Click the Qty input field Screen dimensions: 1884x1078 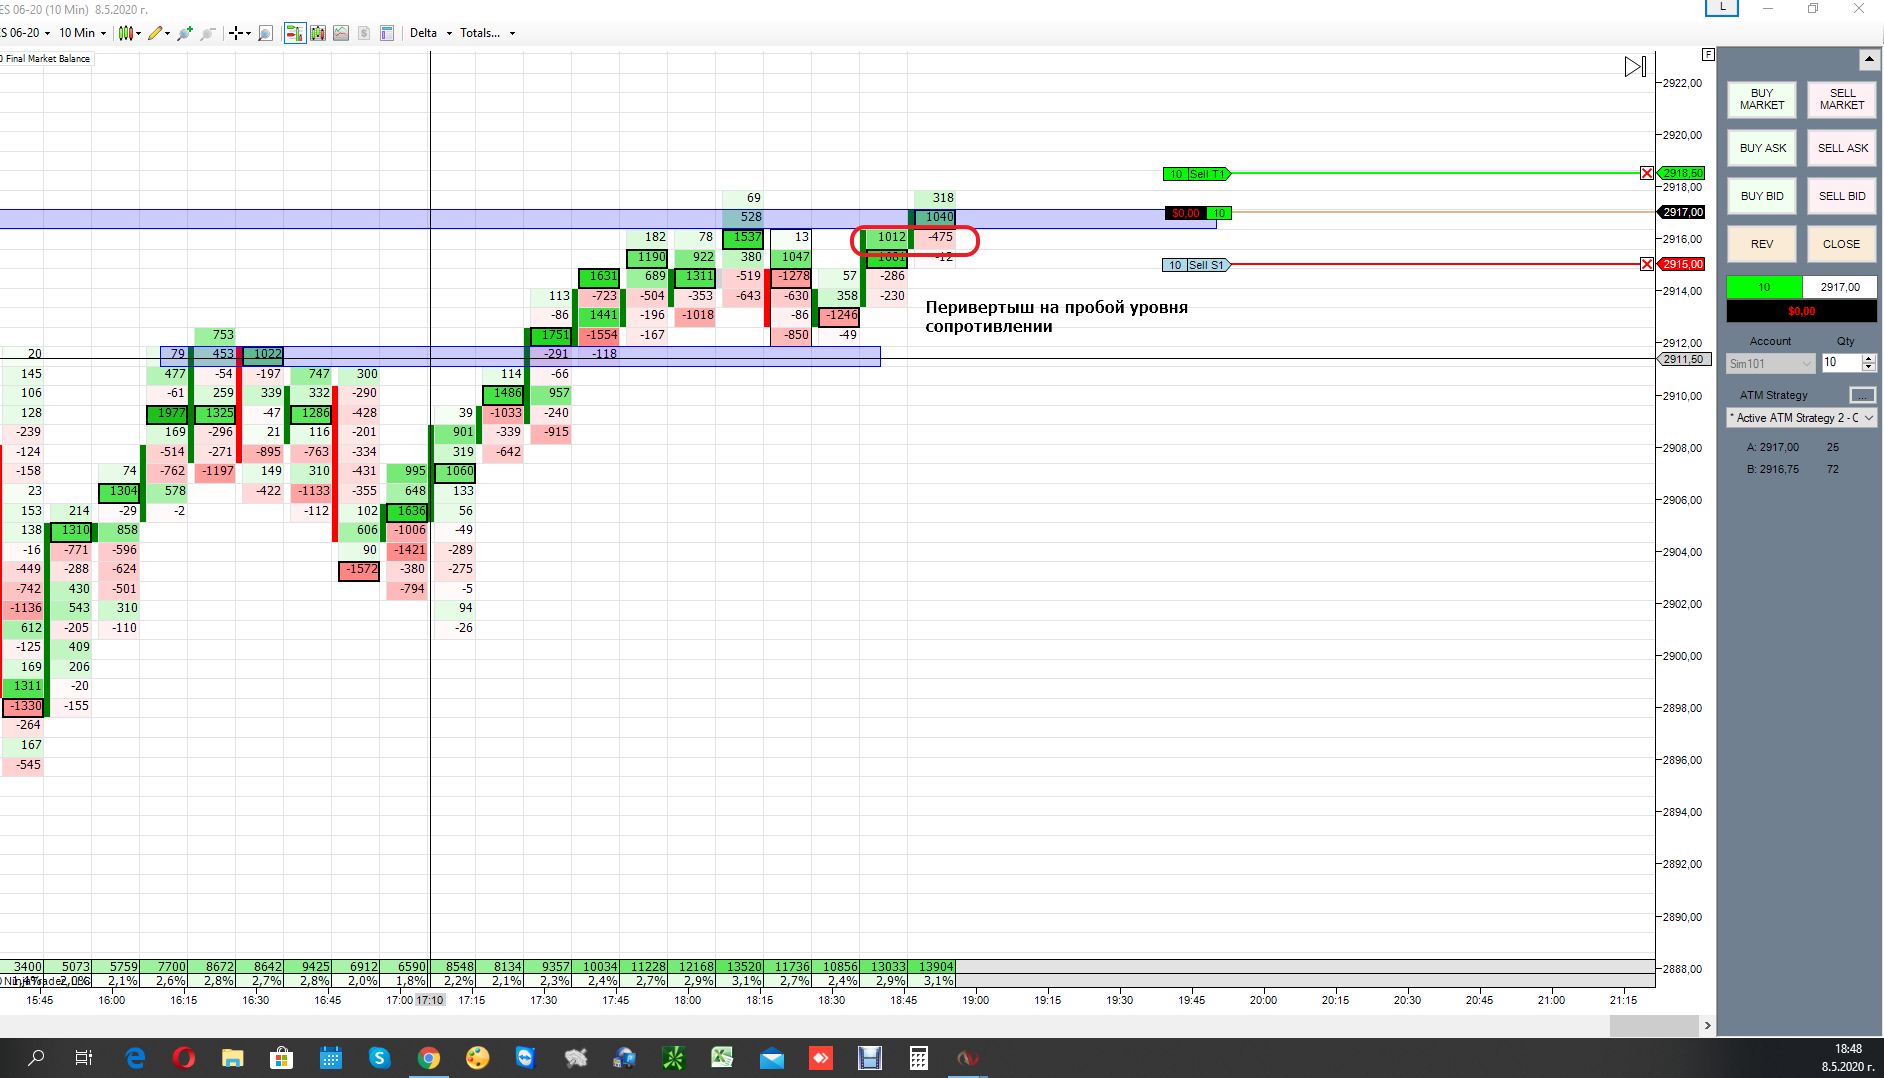(1841, 363)
